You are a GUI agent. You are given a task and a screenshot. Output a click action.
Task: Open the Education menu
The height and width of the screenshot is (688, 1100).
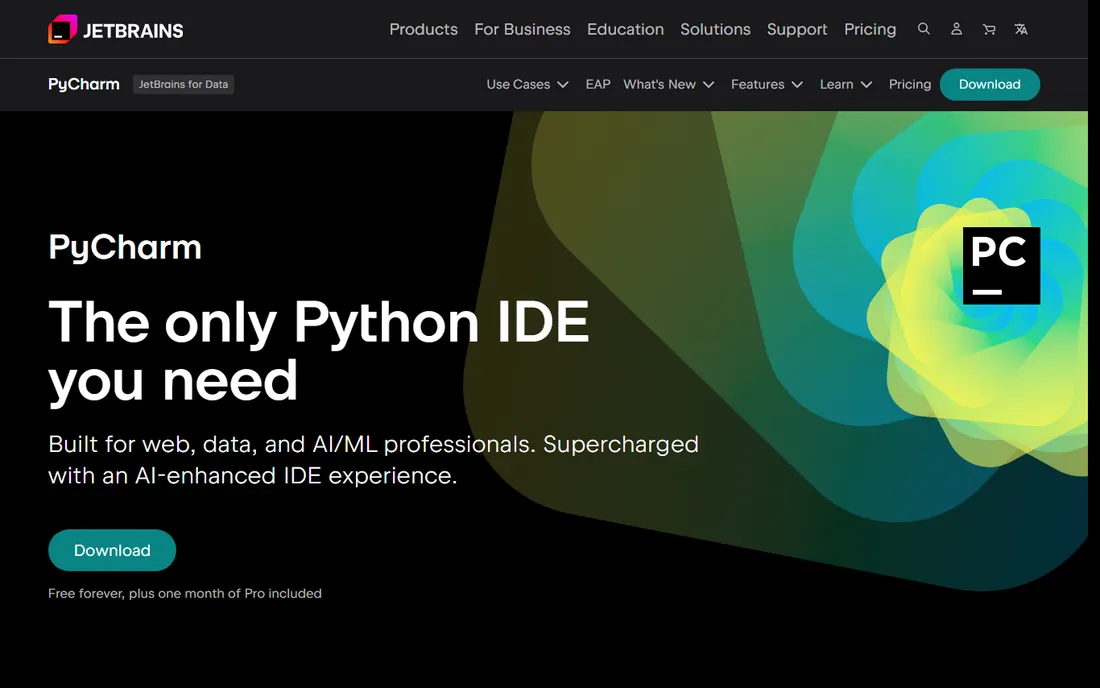tap(625, 29)
